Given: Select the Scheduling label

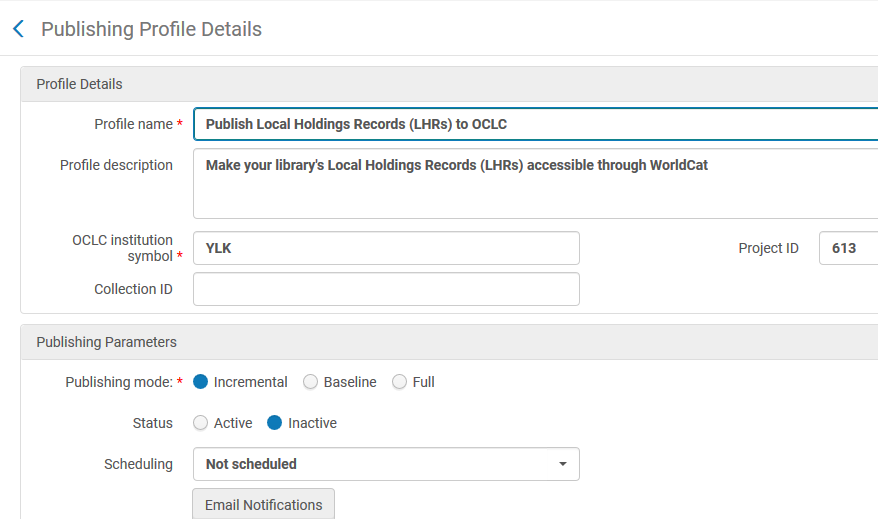Looking at the screenshot, I should (138, 464).
